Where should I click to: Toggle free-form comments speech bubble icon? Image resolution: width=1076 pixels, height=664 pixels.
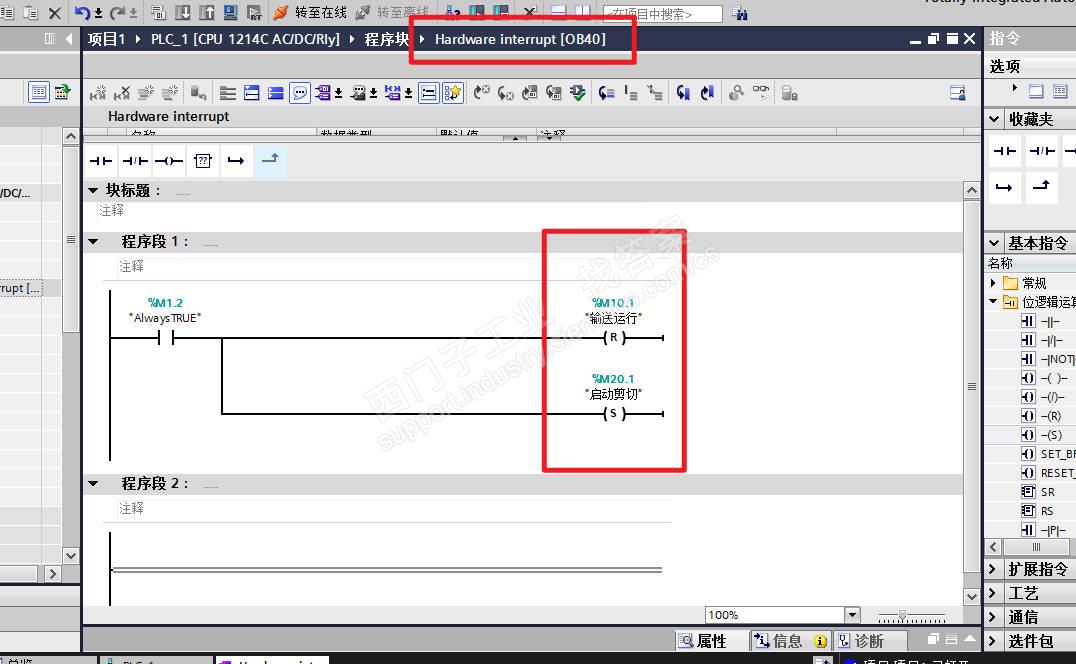[300, 93]
